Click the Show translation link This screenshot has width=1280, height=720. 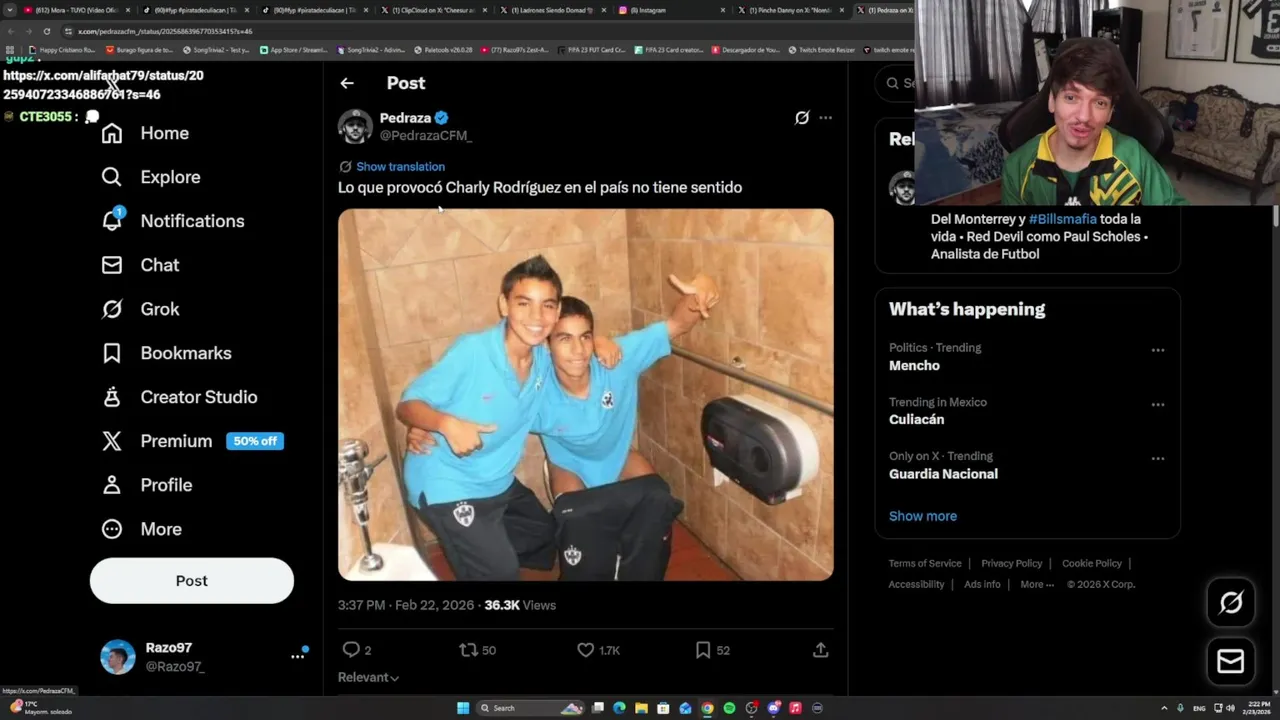(400, 167)
